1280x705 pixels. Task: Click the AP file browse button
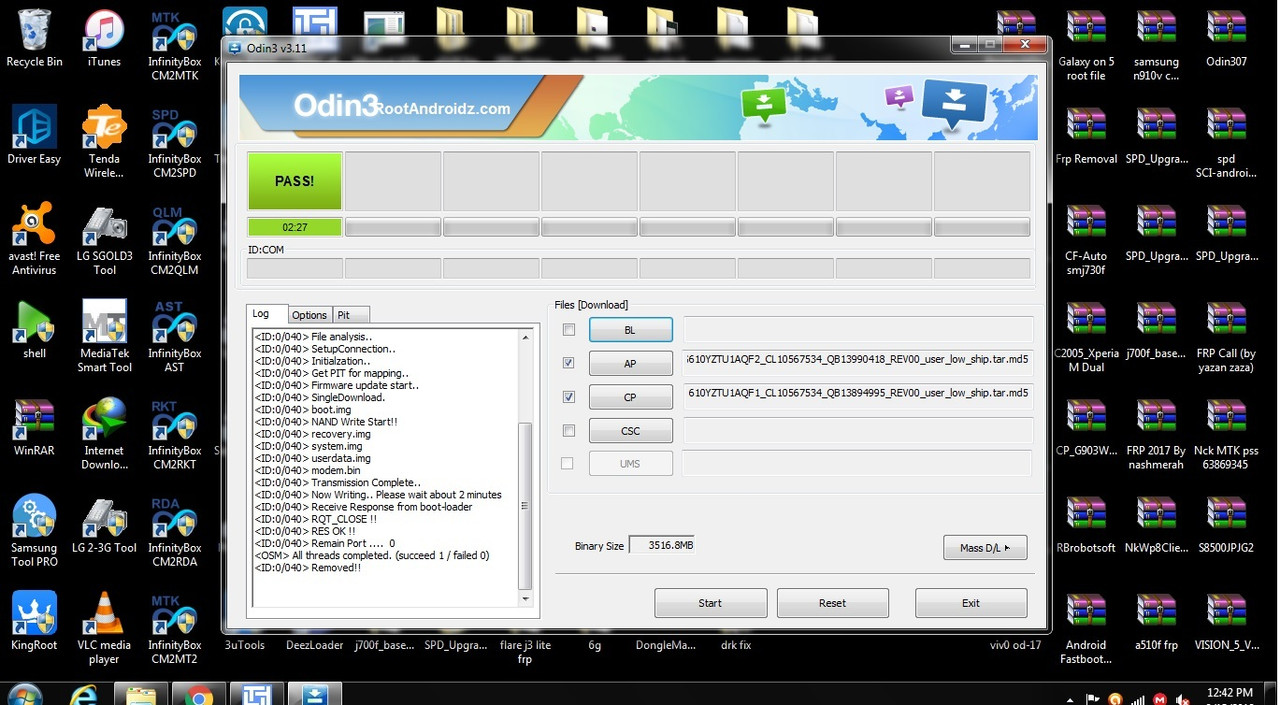(x=630, y=363)
